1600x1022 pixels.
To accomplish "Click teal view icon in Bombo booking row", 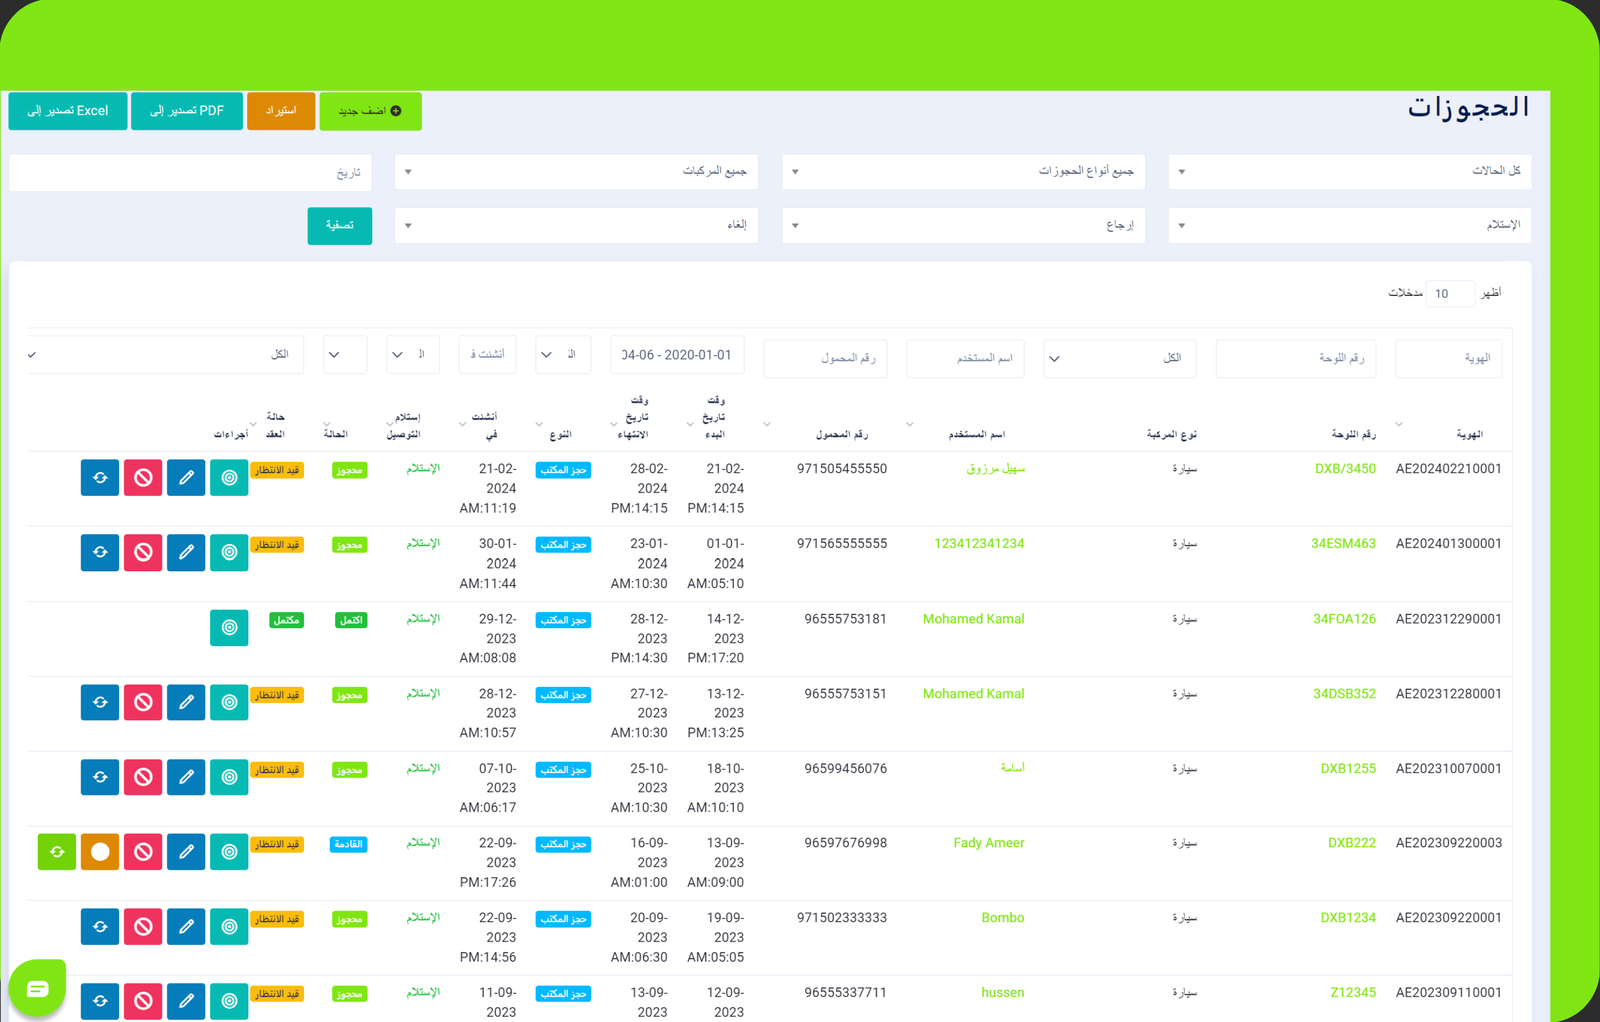I will 229,927.
